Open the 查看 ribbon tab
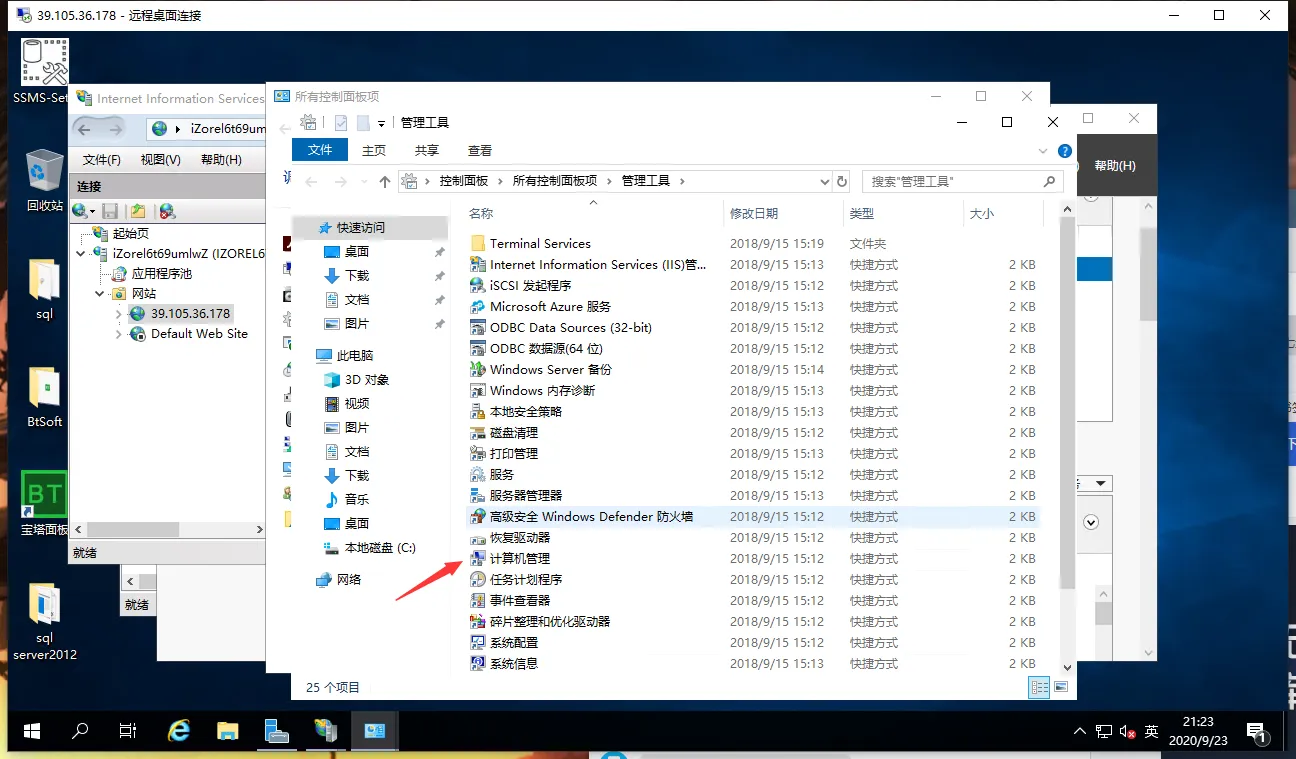The image size is (1296, 759). point(480,150)
